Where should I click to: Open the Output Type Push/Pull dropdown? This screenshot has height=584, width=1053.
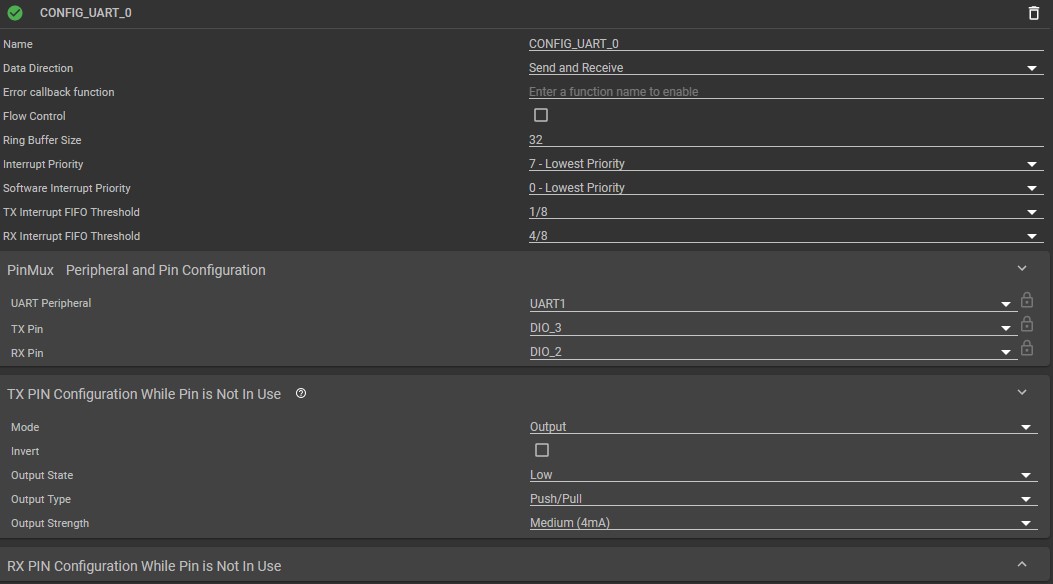click(x=782, y=499)
